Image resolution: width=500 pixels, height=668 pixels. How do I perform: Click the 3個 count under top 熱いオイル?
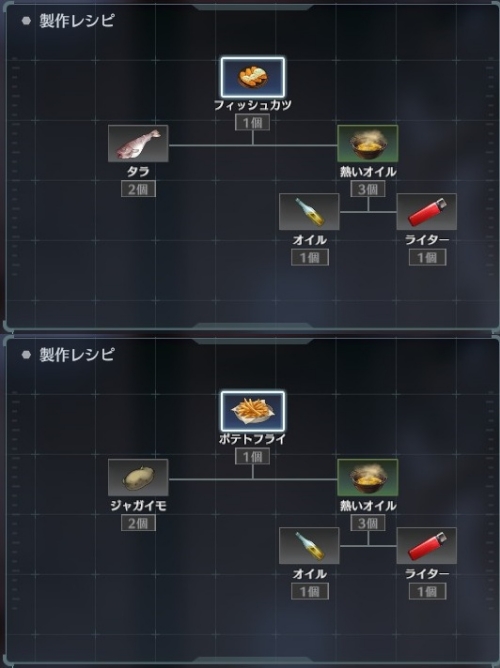(368, 189)
